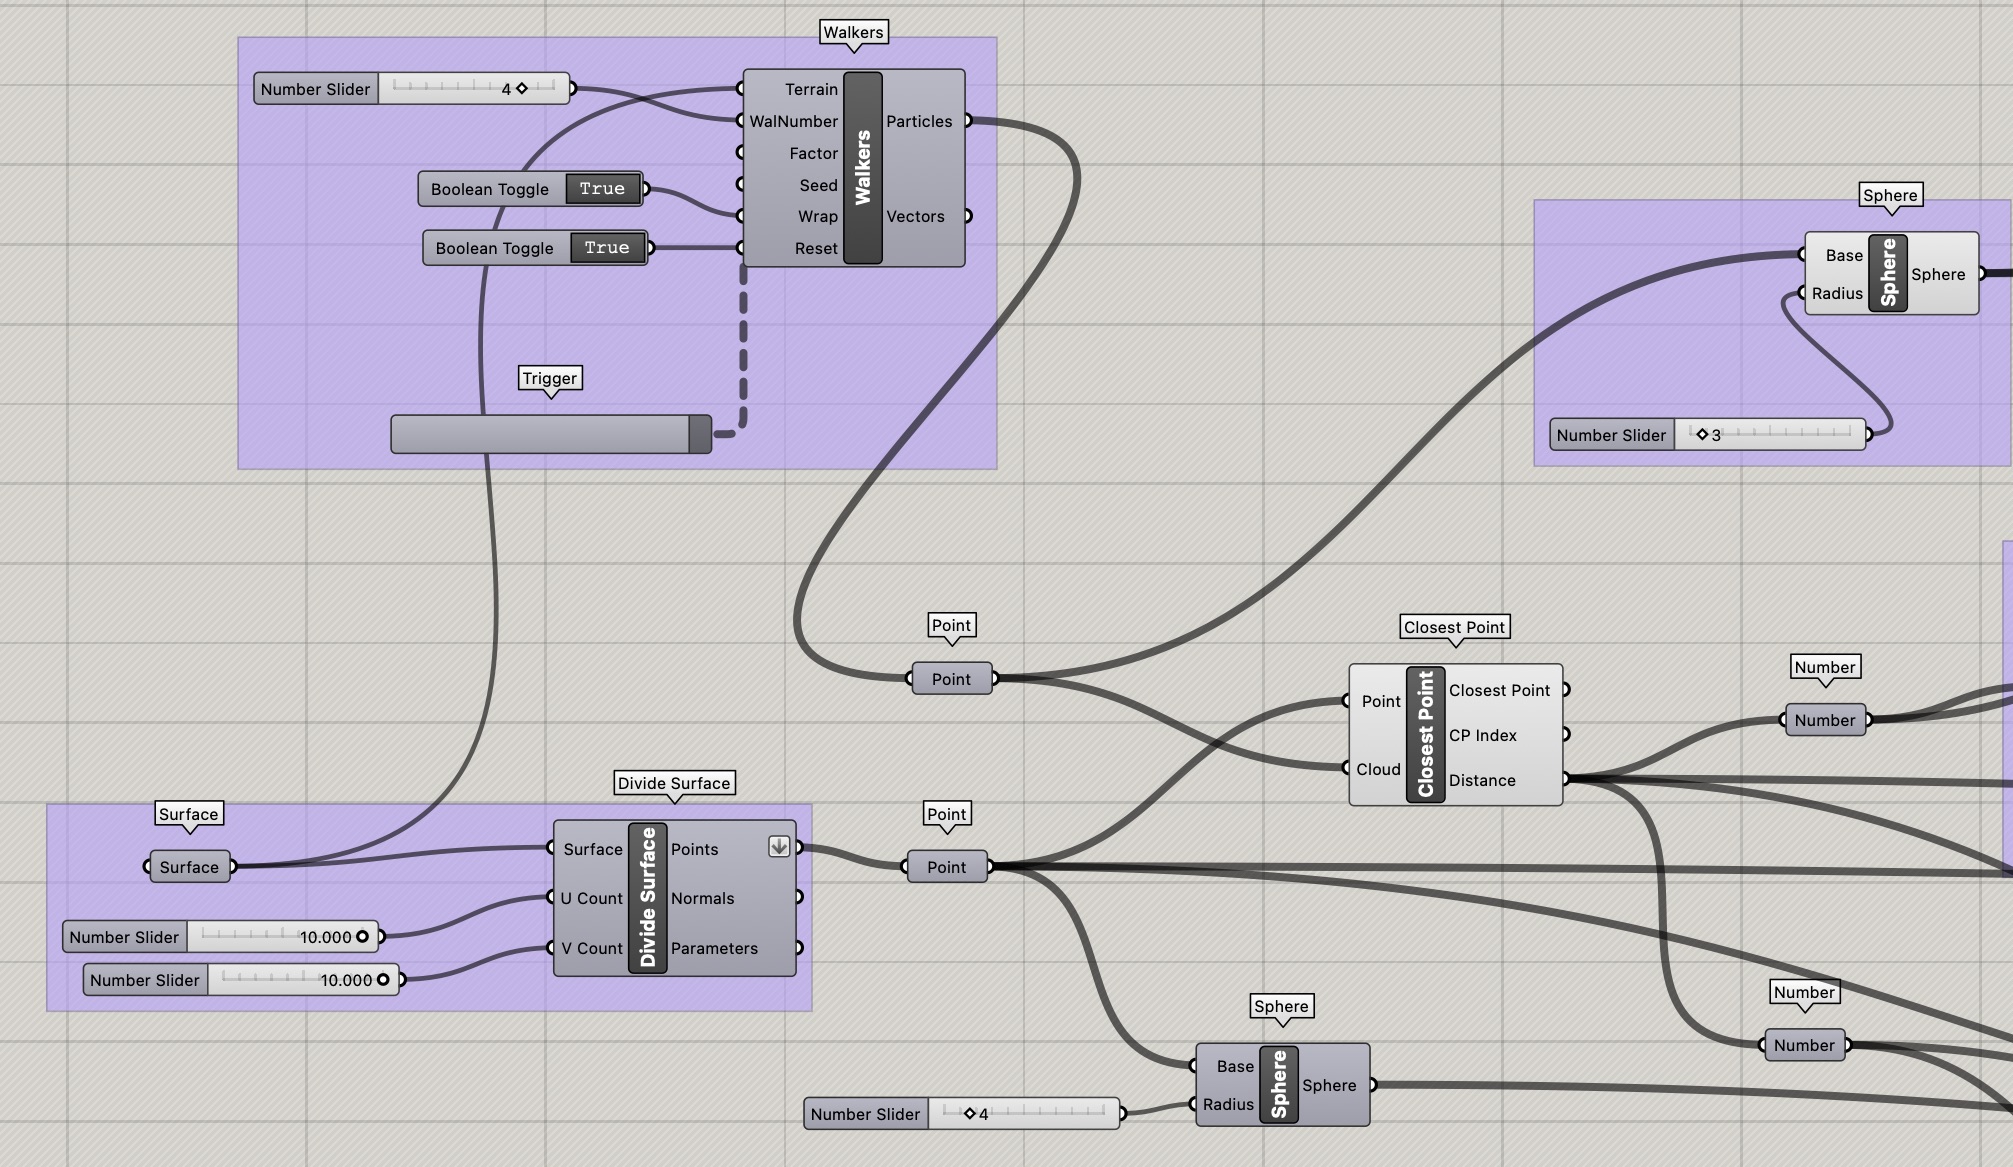
Task: Select the Closest Point component
Action: click(1424, 735)
